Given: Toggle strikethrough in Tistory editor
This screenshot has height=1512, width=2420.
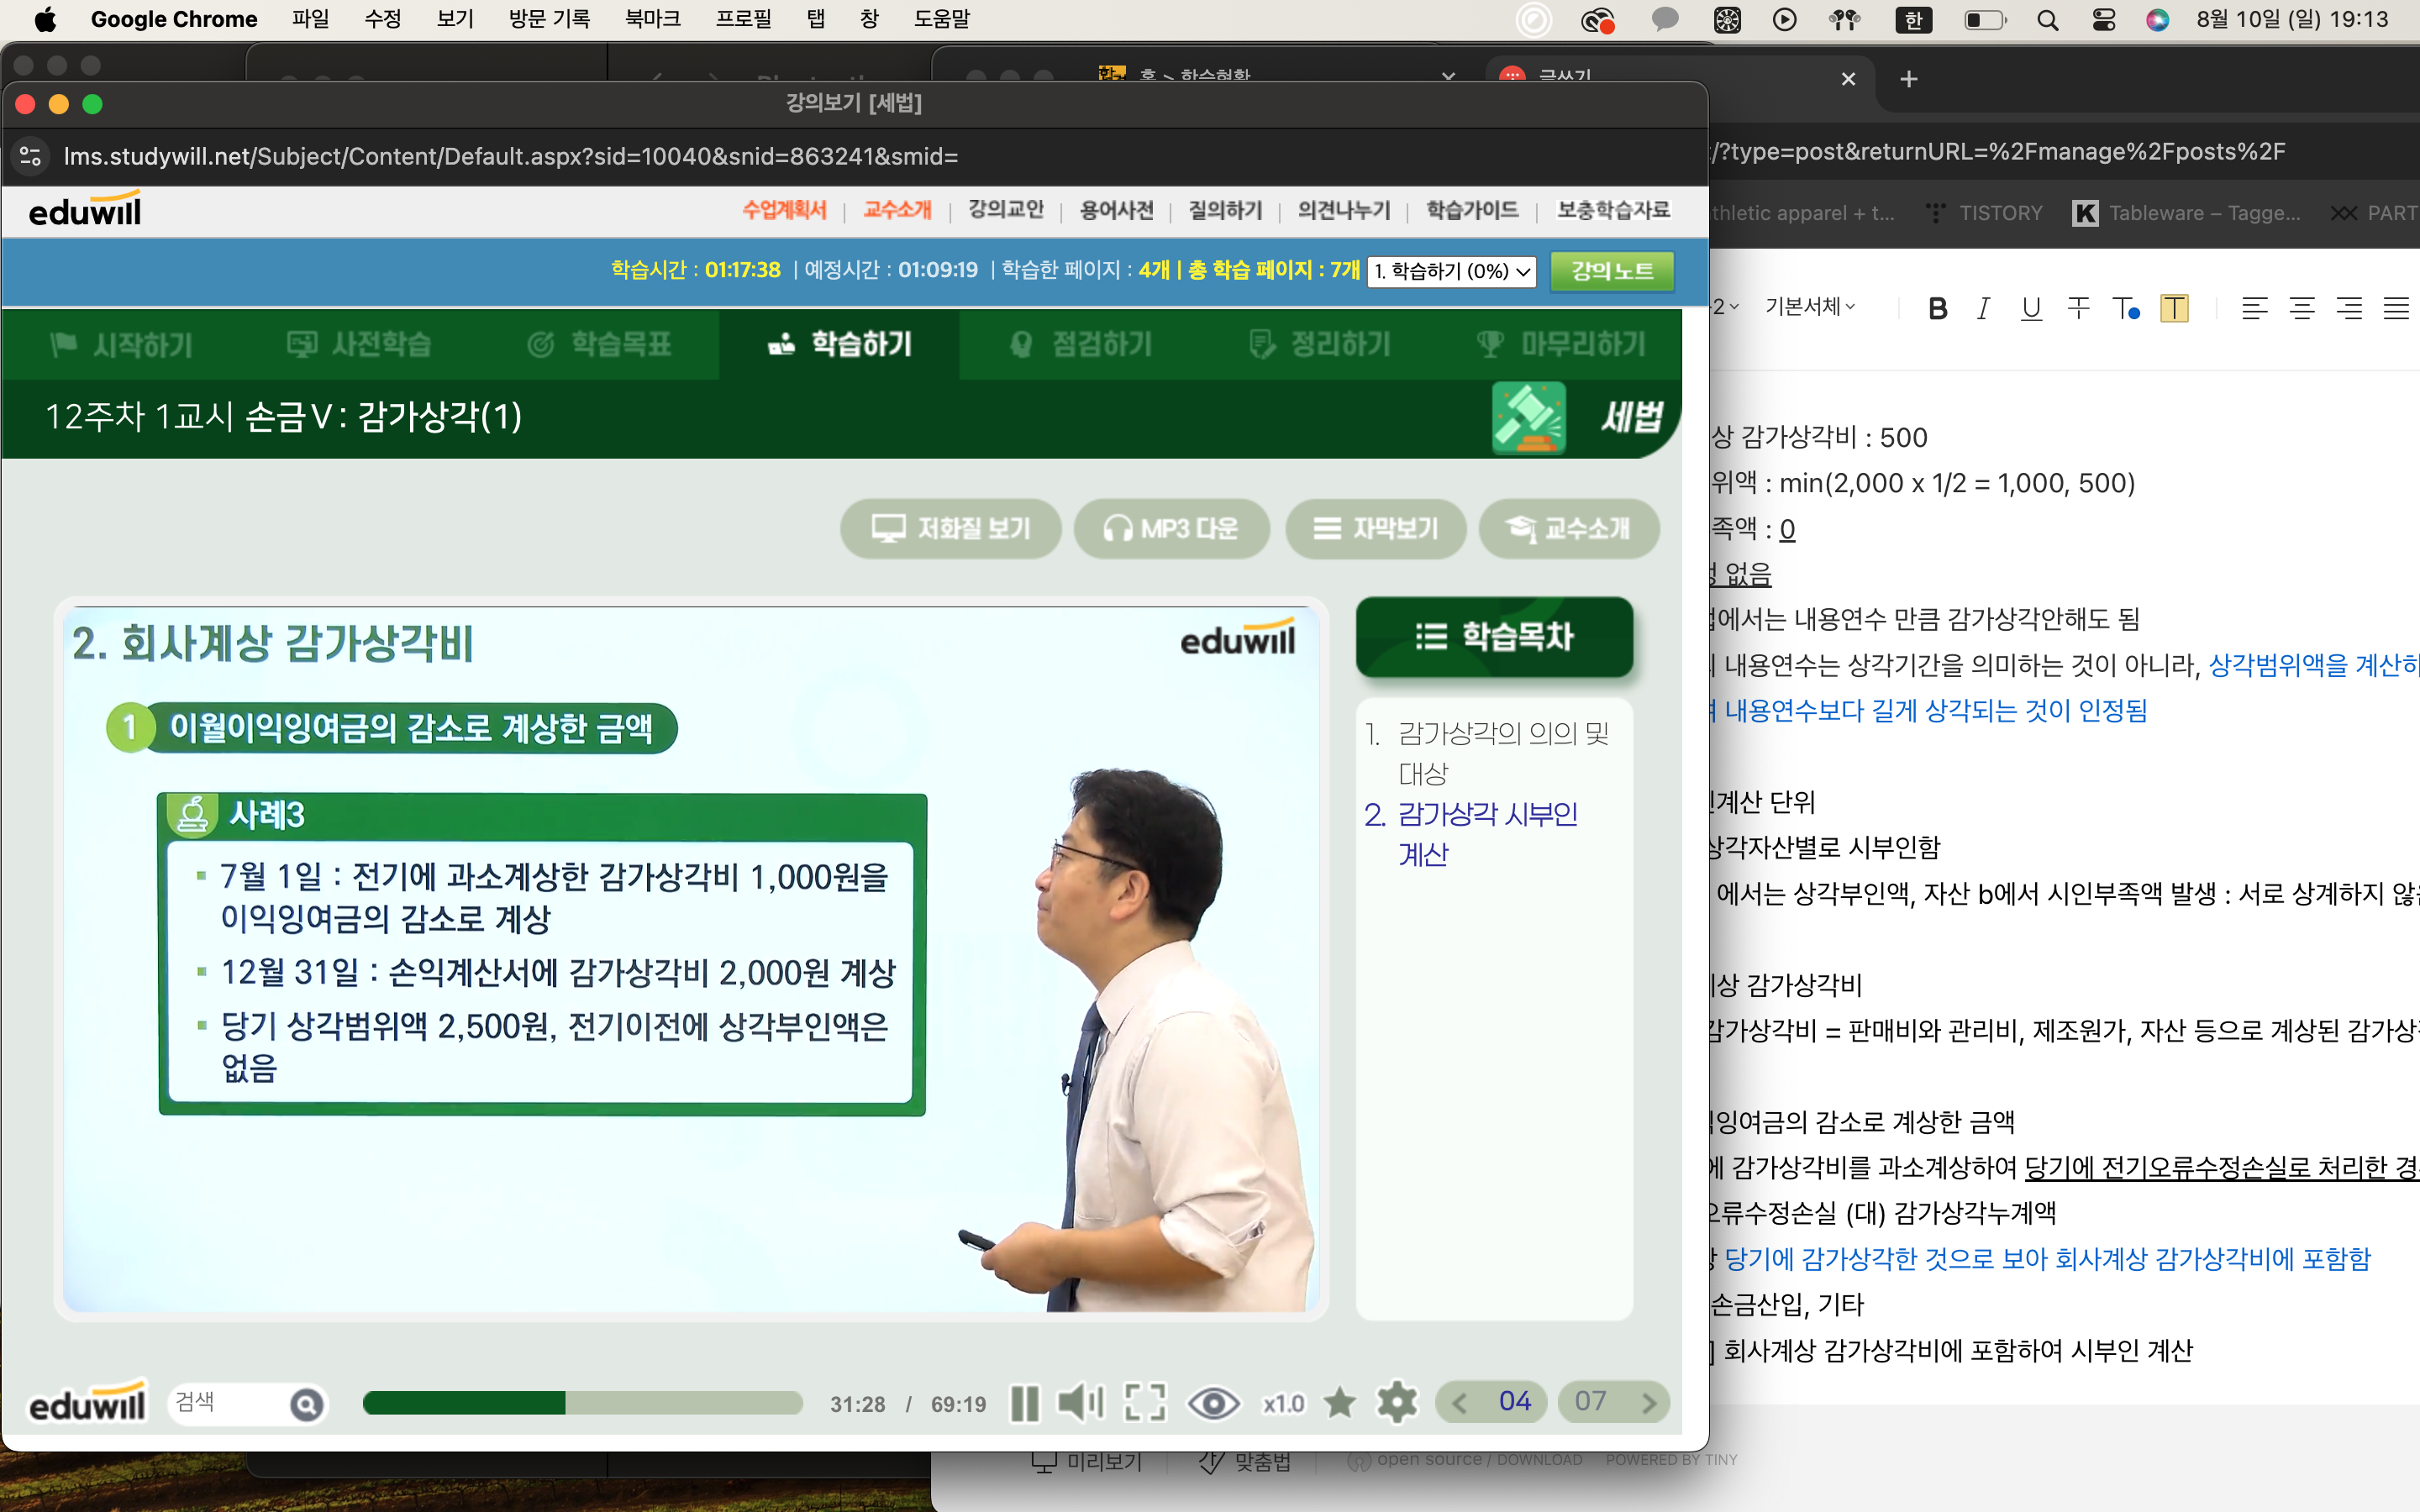Looking at the screenshot, I should 2078,308.
